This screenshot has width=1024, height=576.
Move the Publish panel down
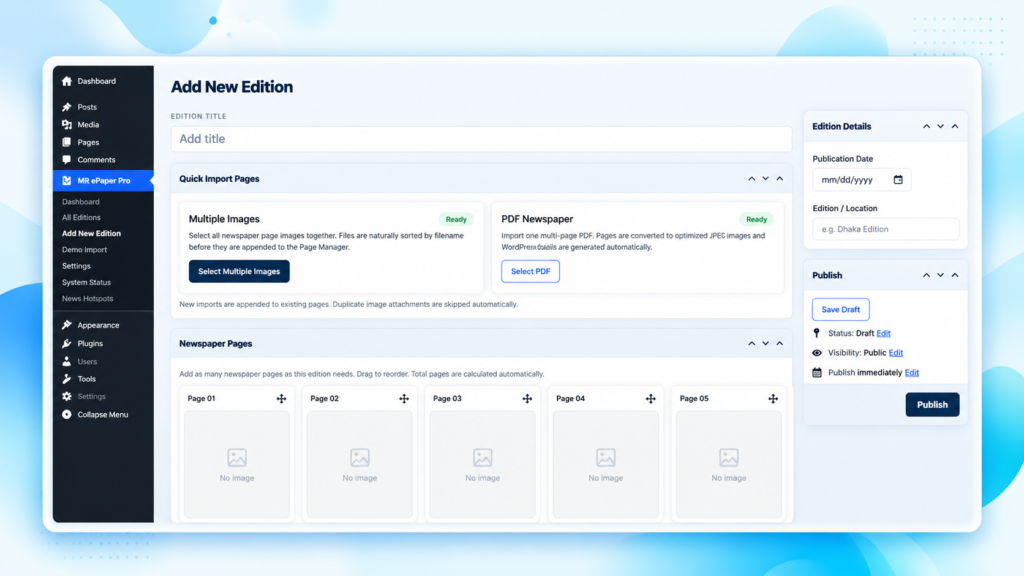[x=940, y=276]
